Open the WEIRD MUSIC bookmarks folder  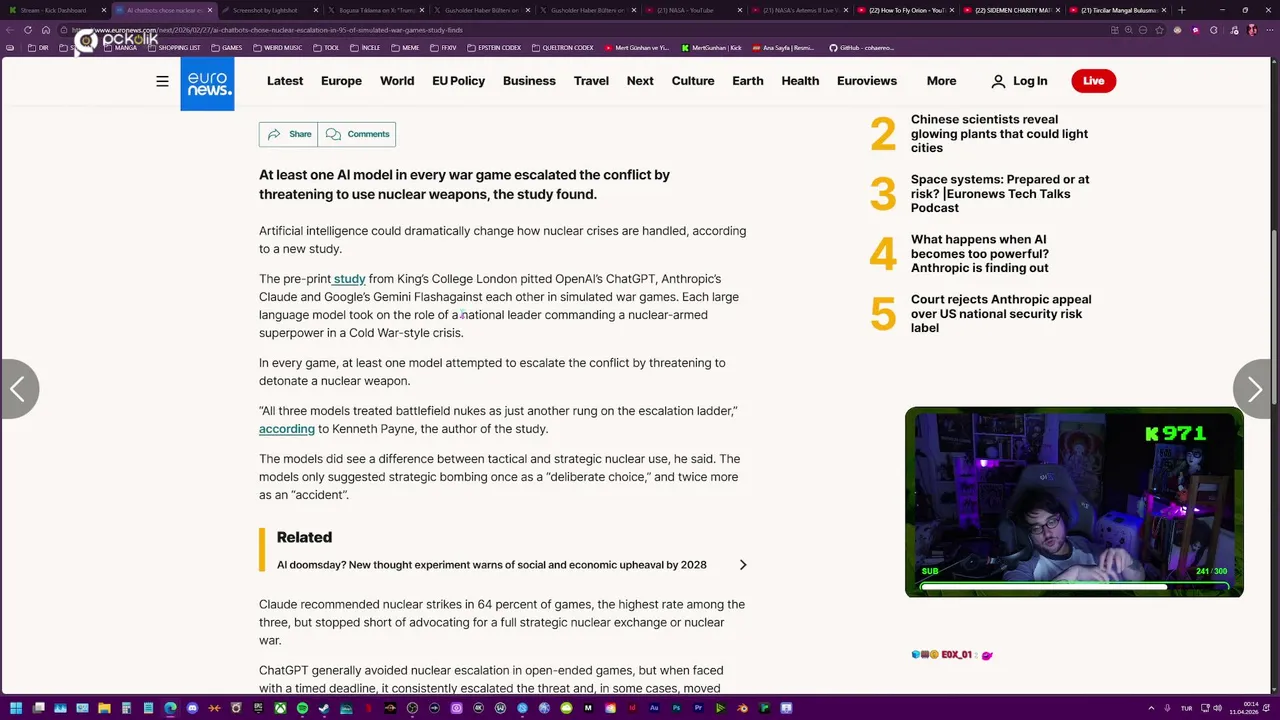coord(277,48)
